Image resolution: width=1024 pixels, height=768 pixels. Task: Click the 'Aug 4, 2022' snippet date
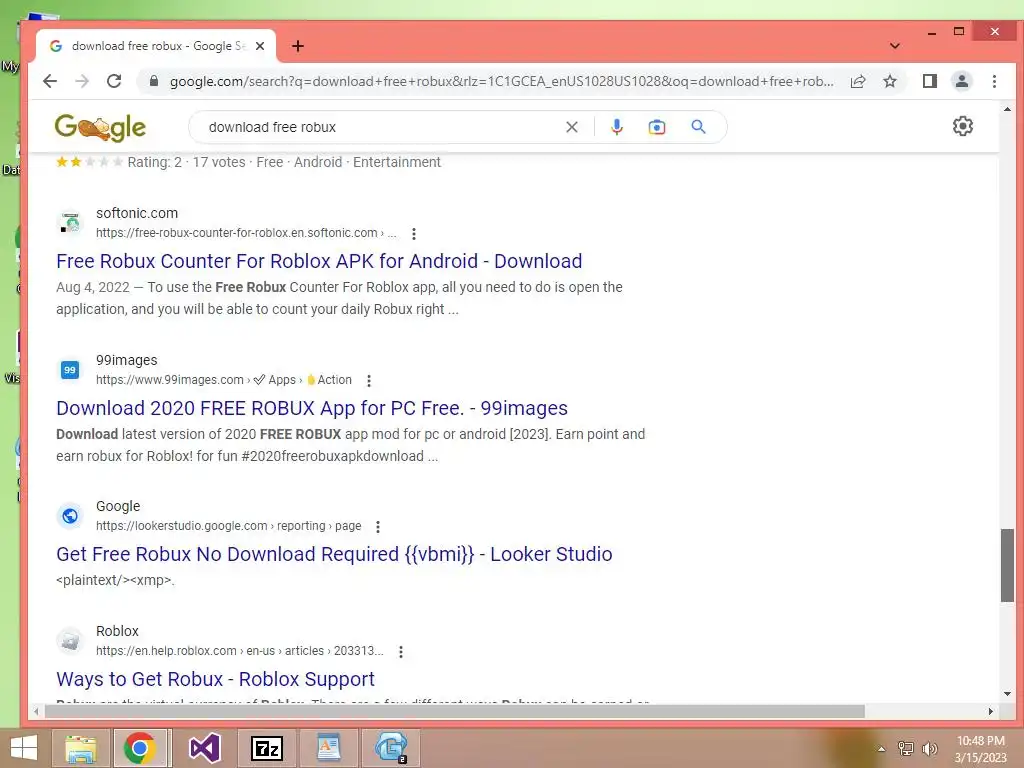(93, 287)
